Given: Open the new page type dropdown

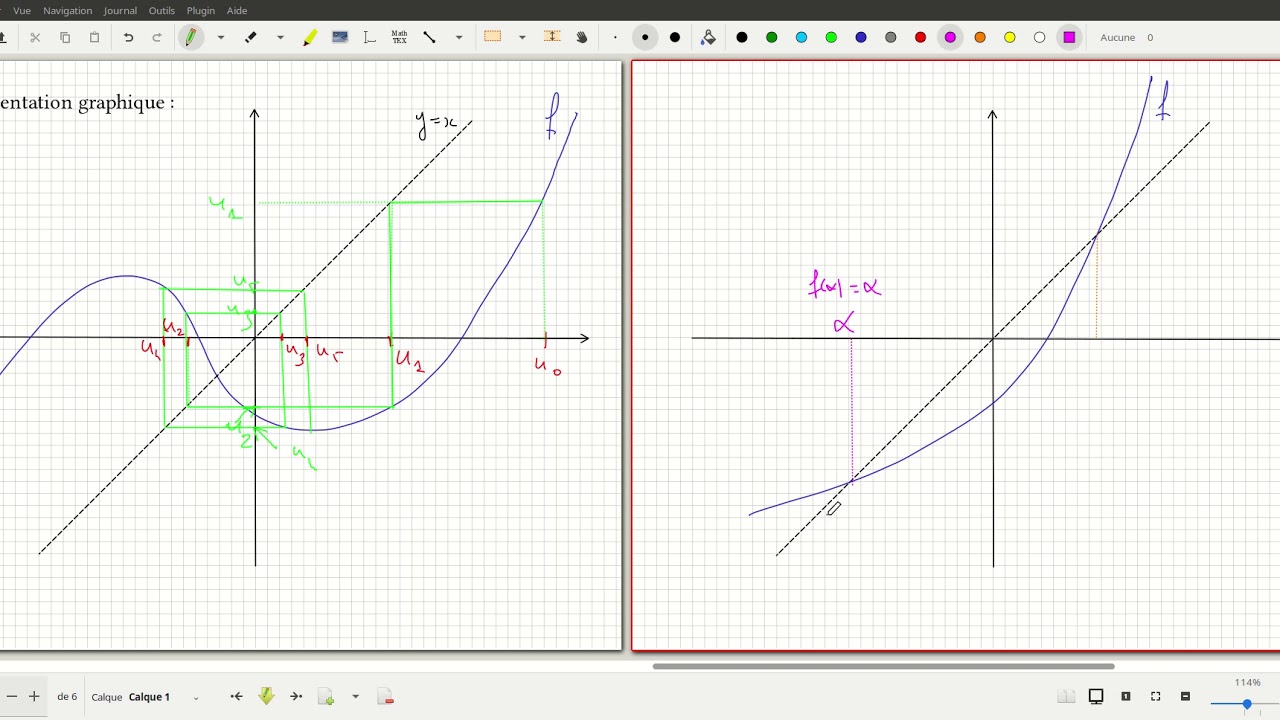Looking at the screenshot, I should tap(355, 697).
